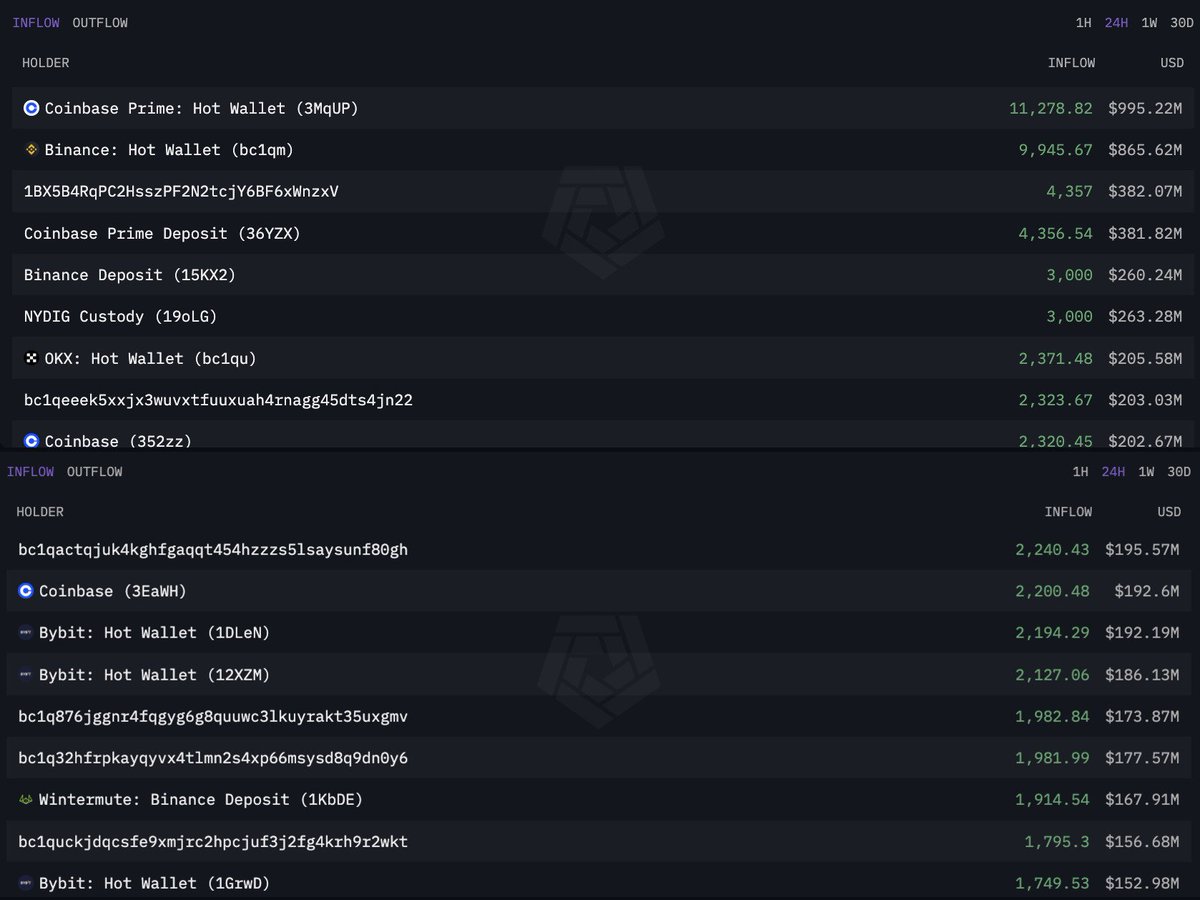Image resolution: width=1200 pixels, height=900 pixels.
Task: Select INFLOW tab in the upper table
Action: (36, 23)
